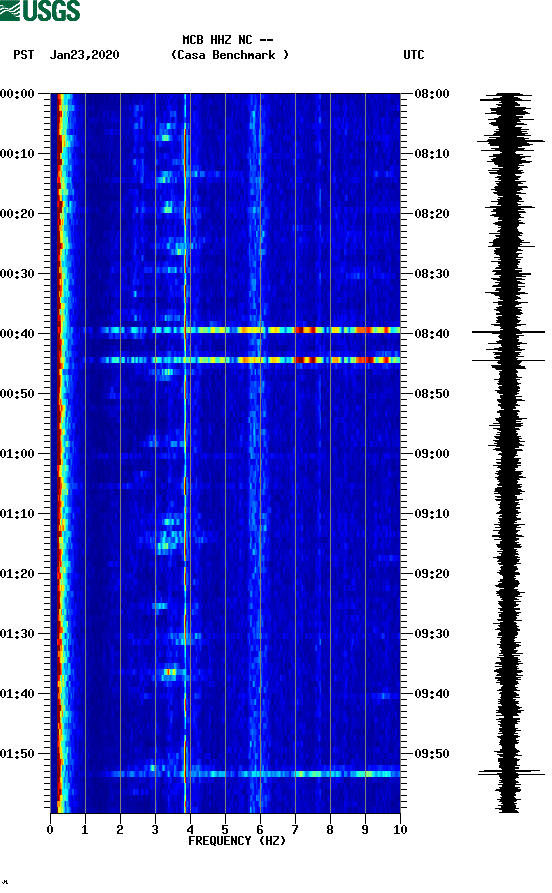Click the '(Casa Benchmark )' subtitle
552x893 pixels.
click(x=230, y=55)
